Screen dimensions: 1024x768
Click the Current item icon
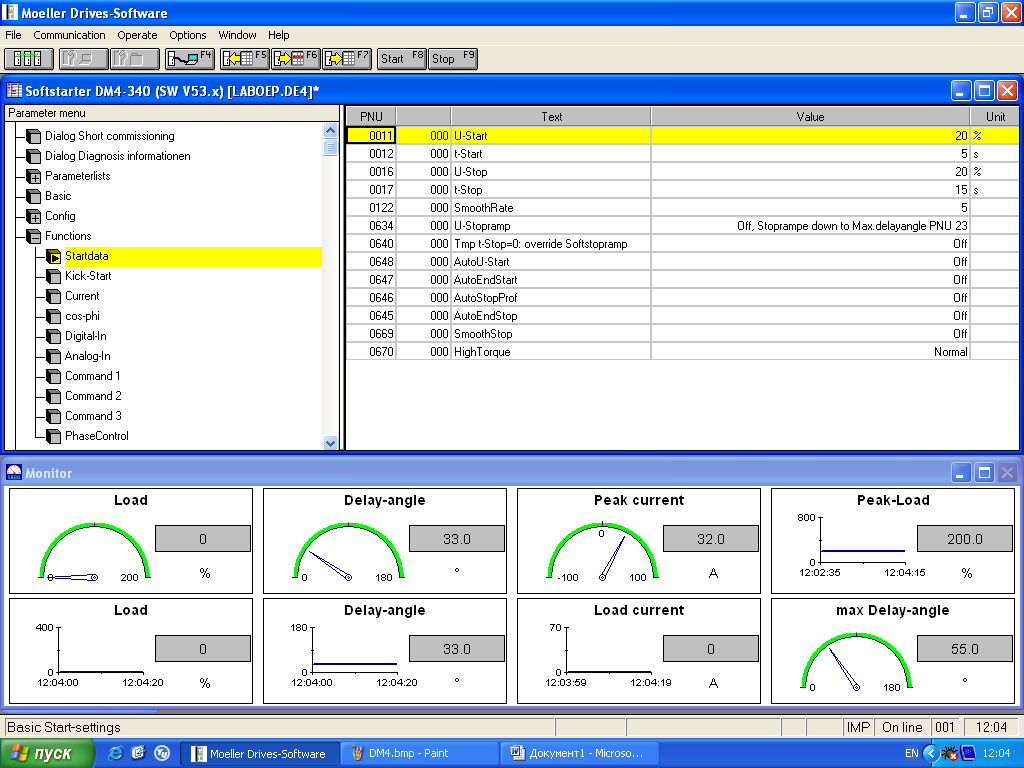pyautogui.click(x=54, y=296)
